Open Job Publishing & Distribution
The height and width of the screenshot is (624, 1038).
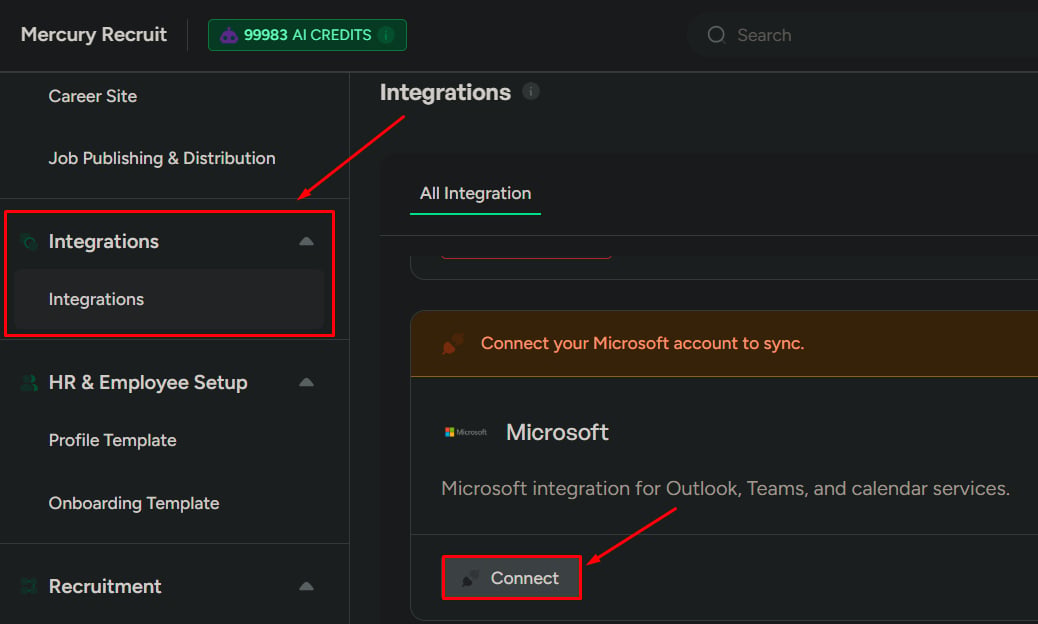[162, 158]
